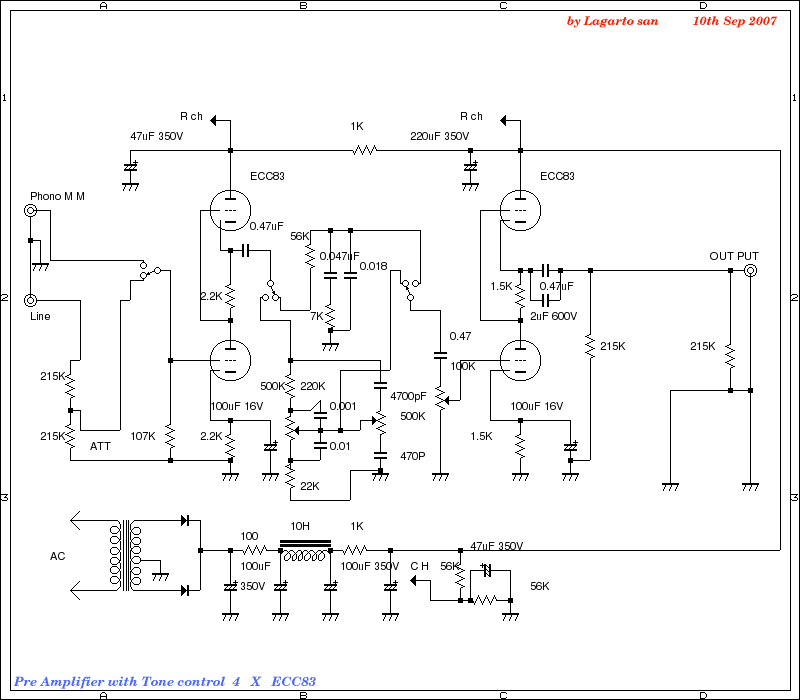Click the ATT attenuator label
Screen dimensions: 800x700
coord(100,445)
